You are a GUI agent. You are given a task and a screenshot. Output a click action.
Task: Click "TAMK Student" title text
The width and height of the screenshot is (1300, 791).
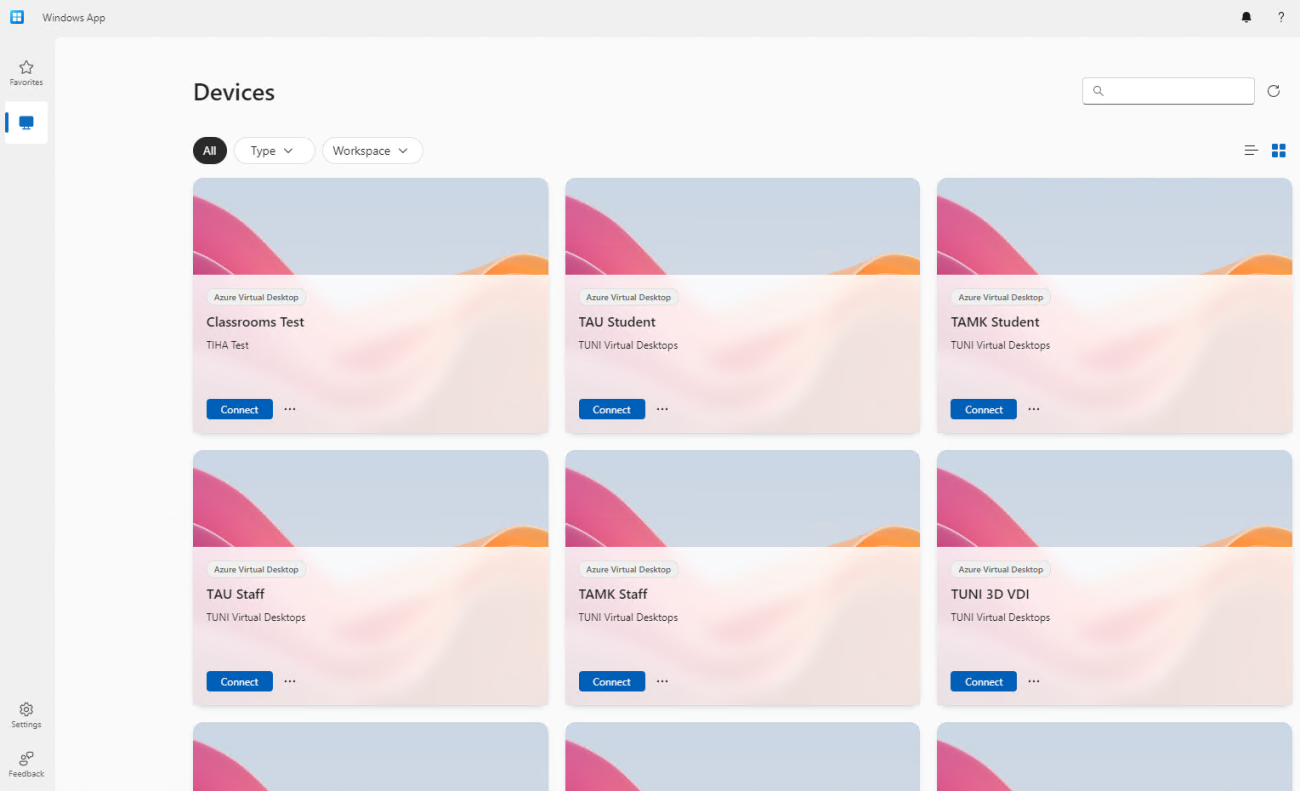995,322
